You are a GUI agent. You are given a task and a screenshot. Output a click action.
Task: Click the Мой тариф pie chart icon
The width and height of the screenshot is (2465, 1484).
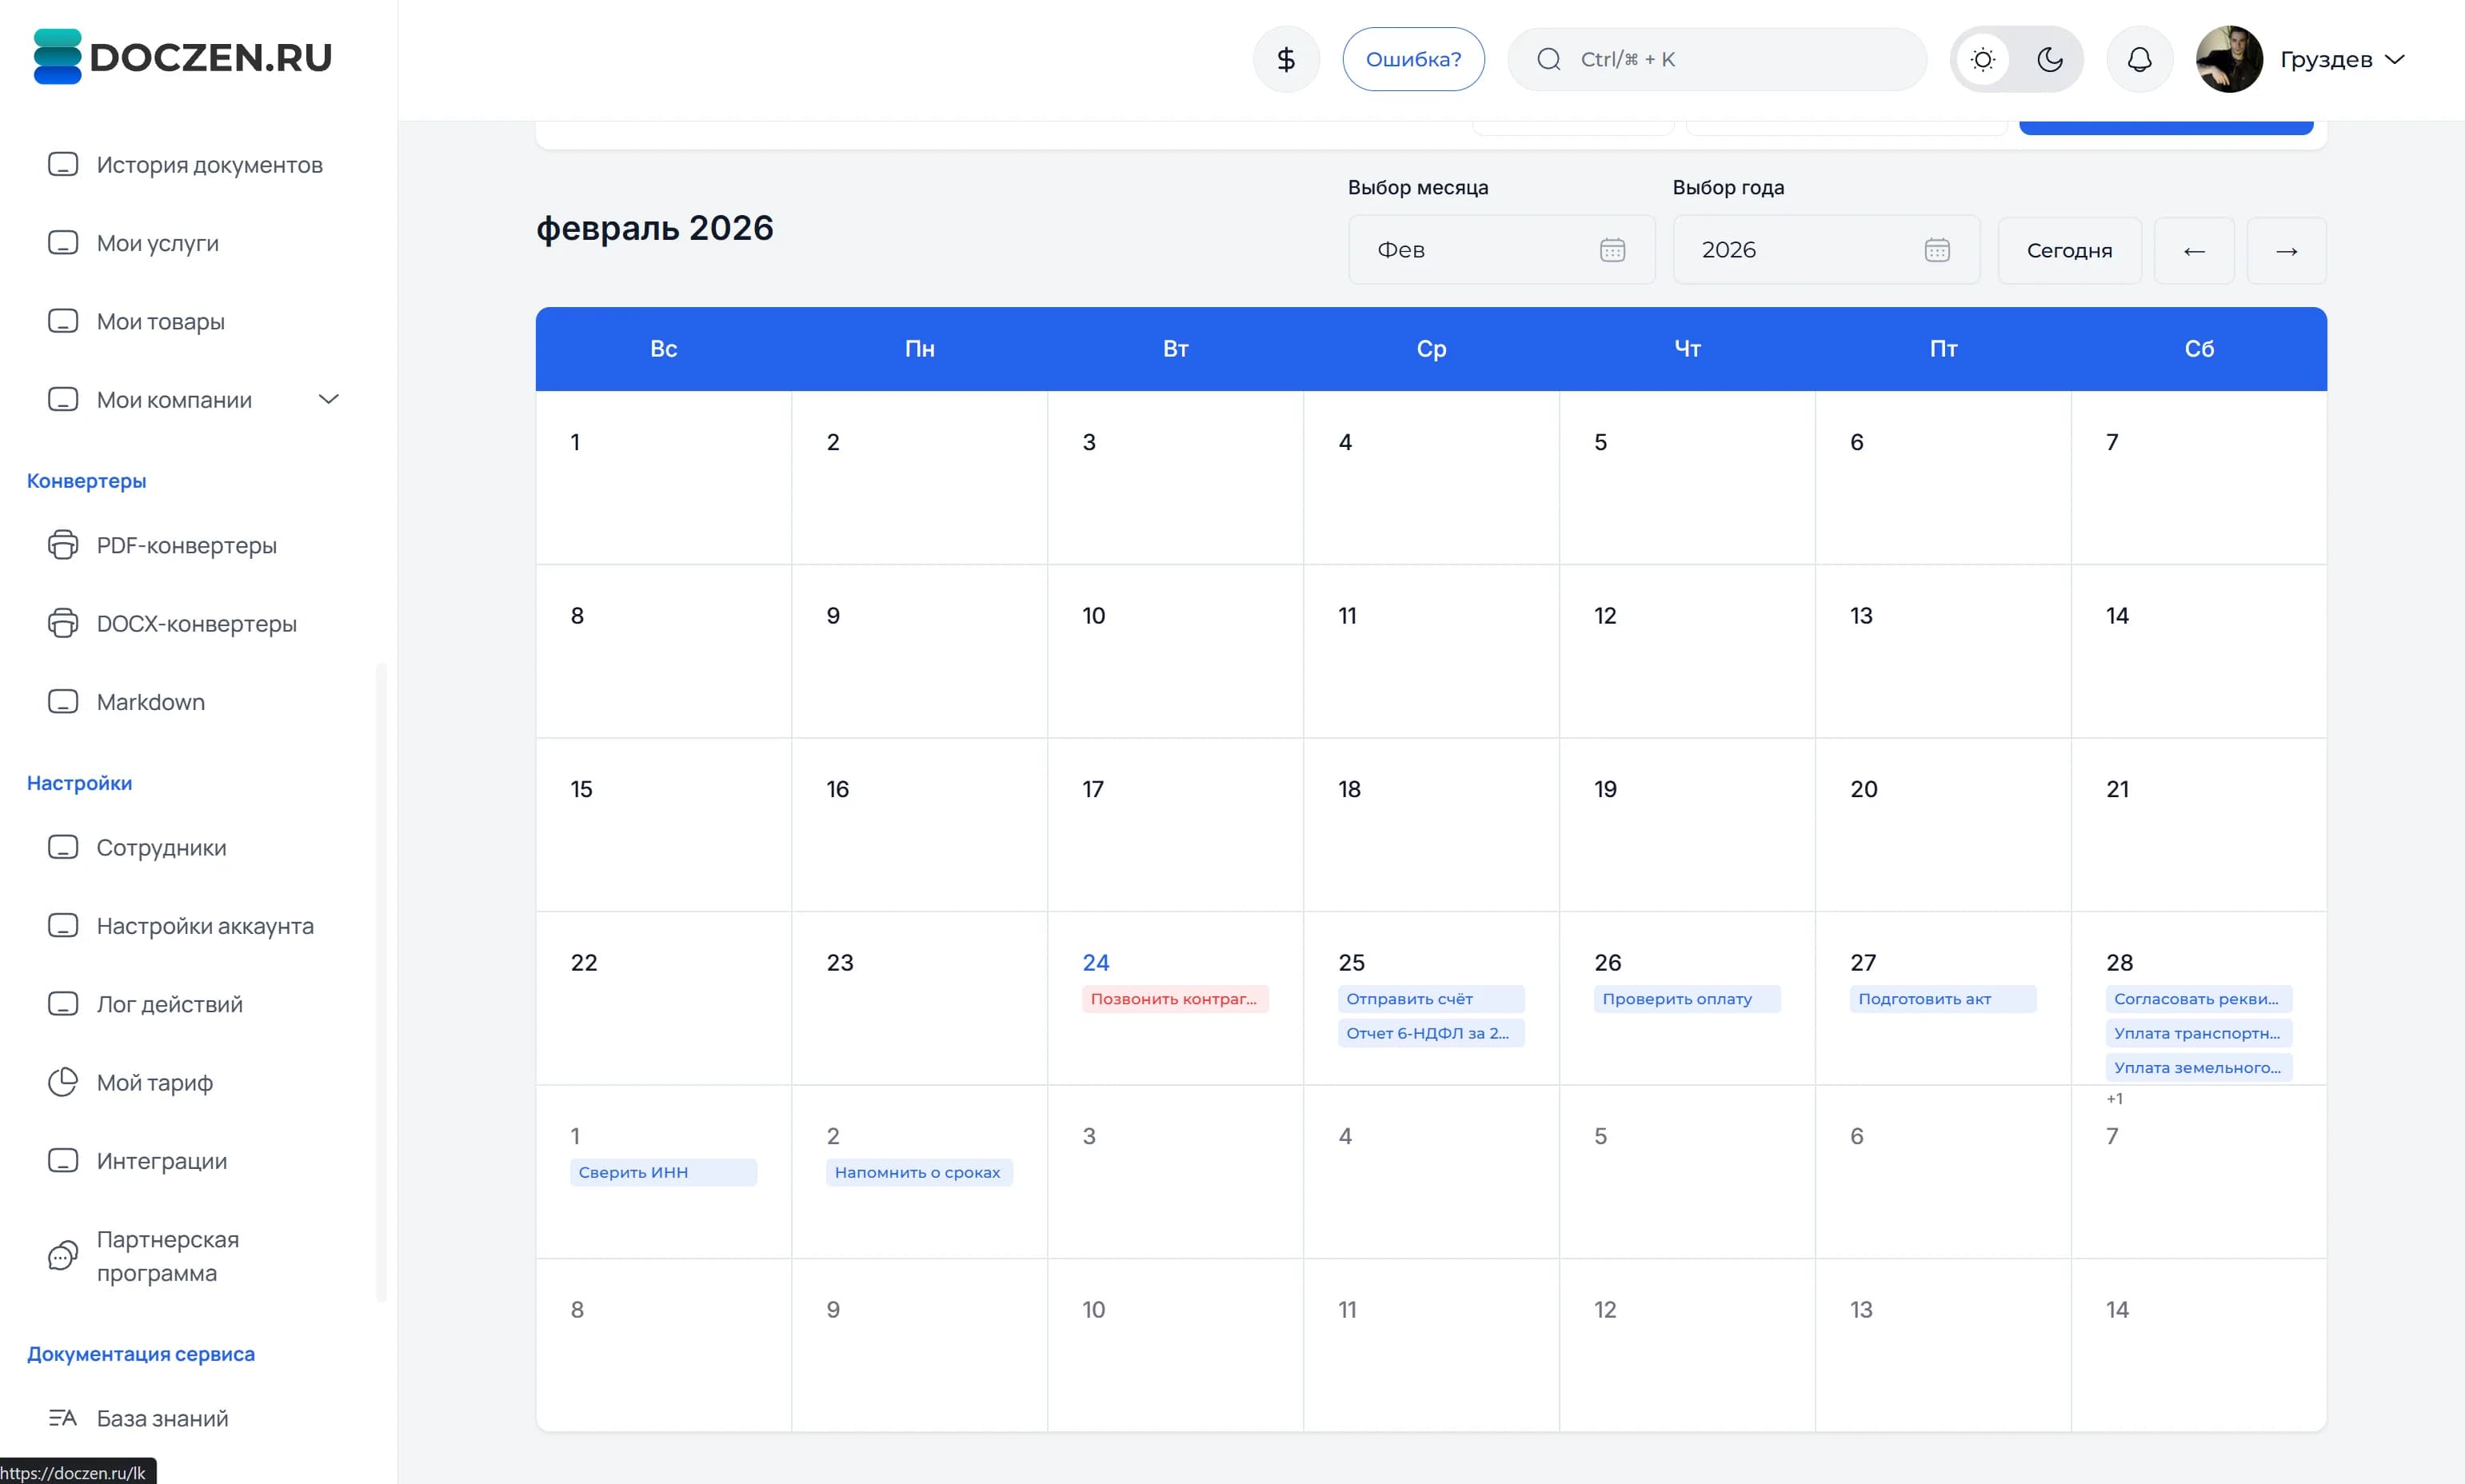click(x=63, y=1082)
